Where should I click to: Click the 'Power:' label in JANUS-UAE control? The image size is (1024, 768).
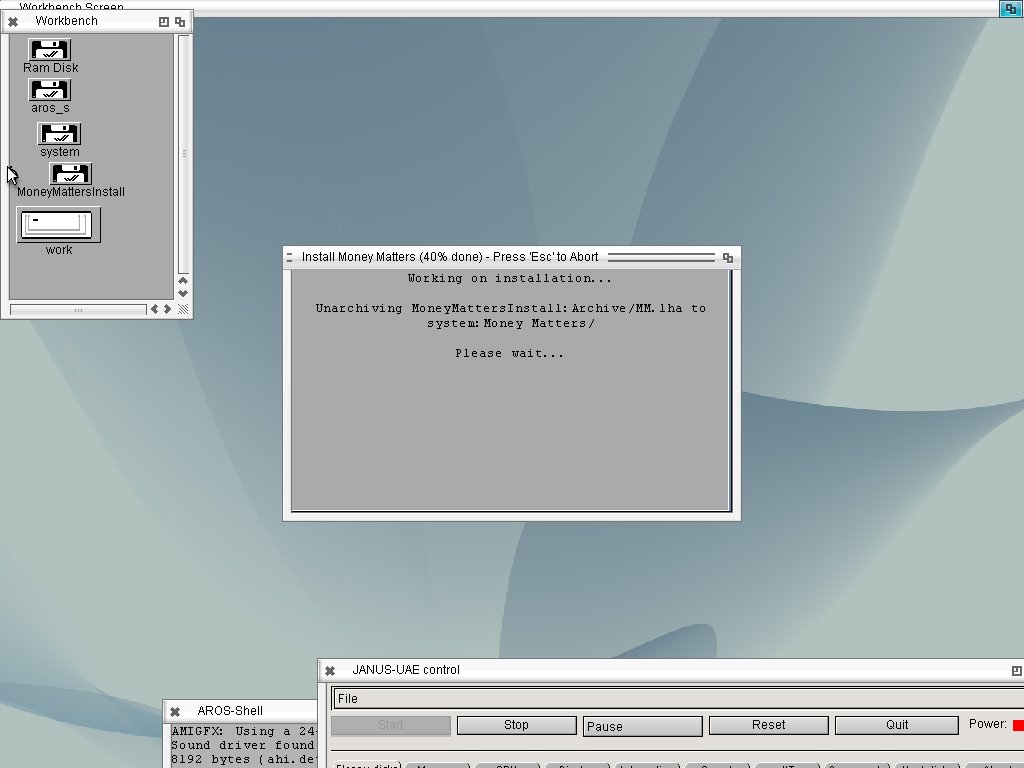pos(988,724)
